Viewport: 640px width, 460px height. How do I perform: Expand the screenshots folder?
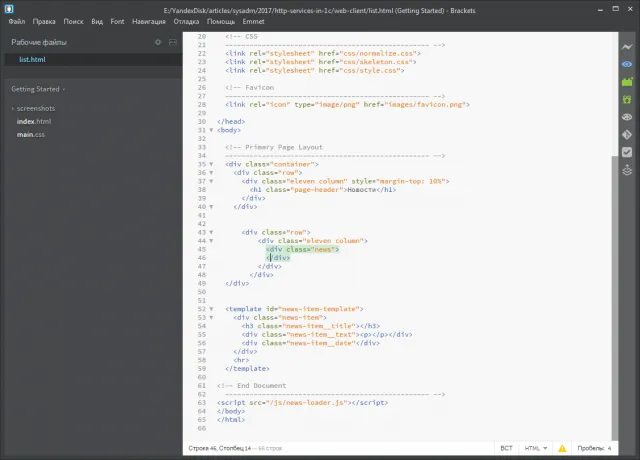tap(13, 109)
